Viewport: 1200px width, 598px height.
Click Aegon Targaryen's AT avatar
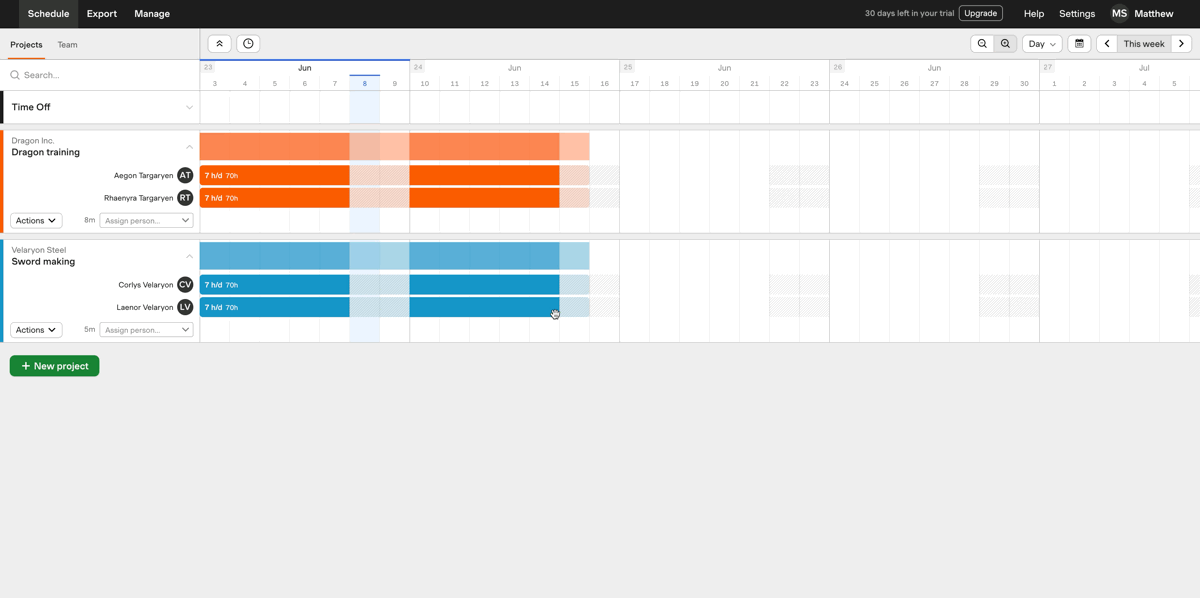pyautogui.click(x=185, y=175)
